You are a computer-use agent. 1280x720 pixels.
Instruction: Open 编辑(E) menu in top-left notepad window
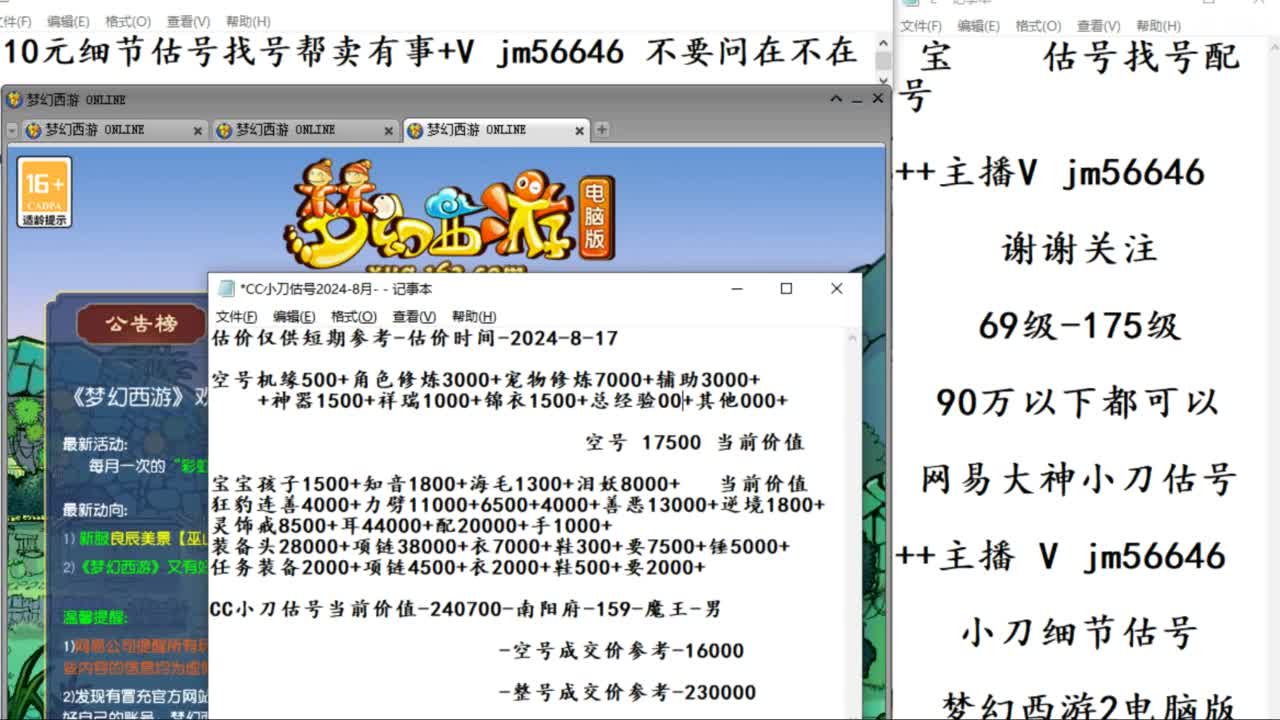pyautogui.click(x=68, y=21)
